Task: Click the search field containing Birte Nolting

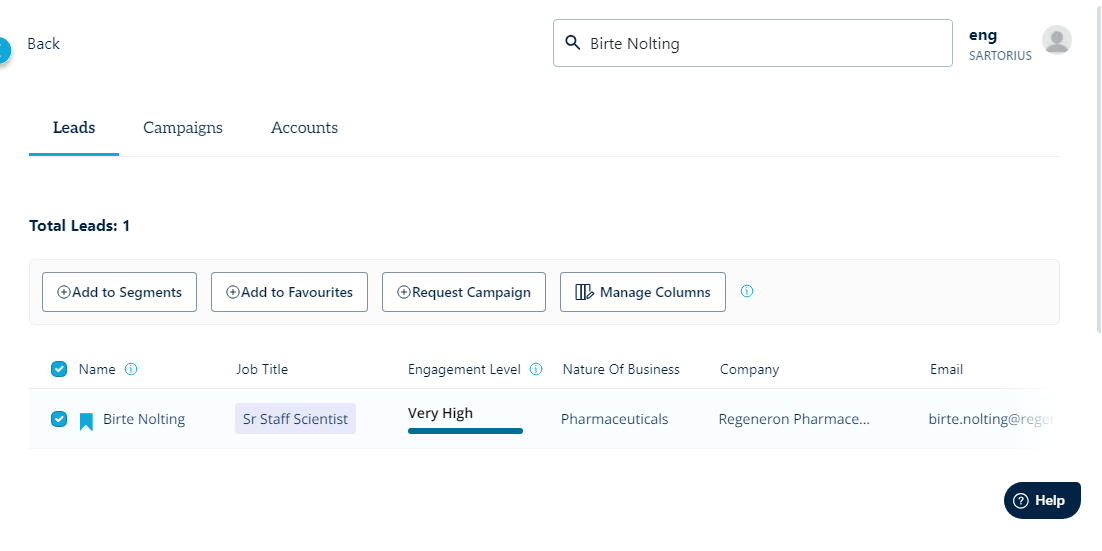Action: 760,43
